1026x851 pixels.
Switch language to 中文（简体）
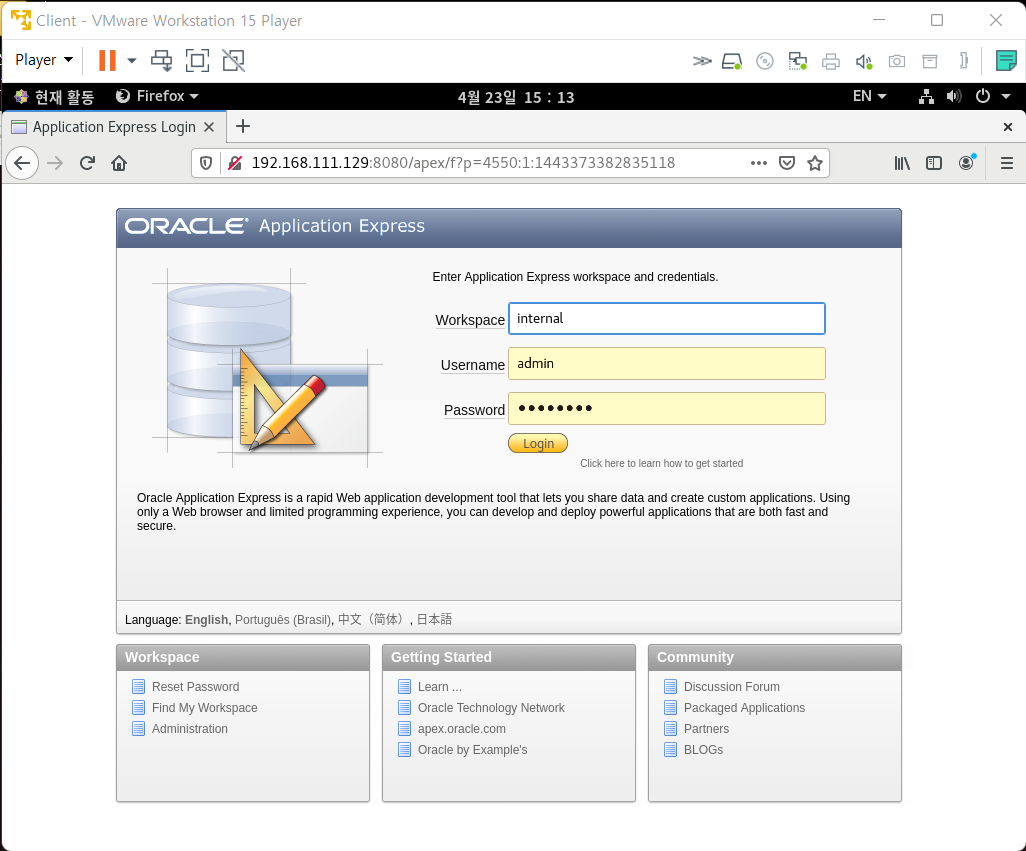click(x=373, y=619)
